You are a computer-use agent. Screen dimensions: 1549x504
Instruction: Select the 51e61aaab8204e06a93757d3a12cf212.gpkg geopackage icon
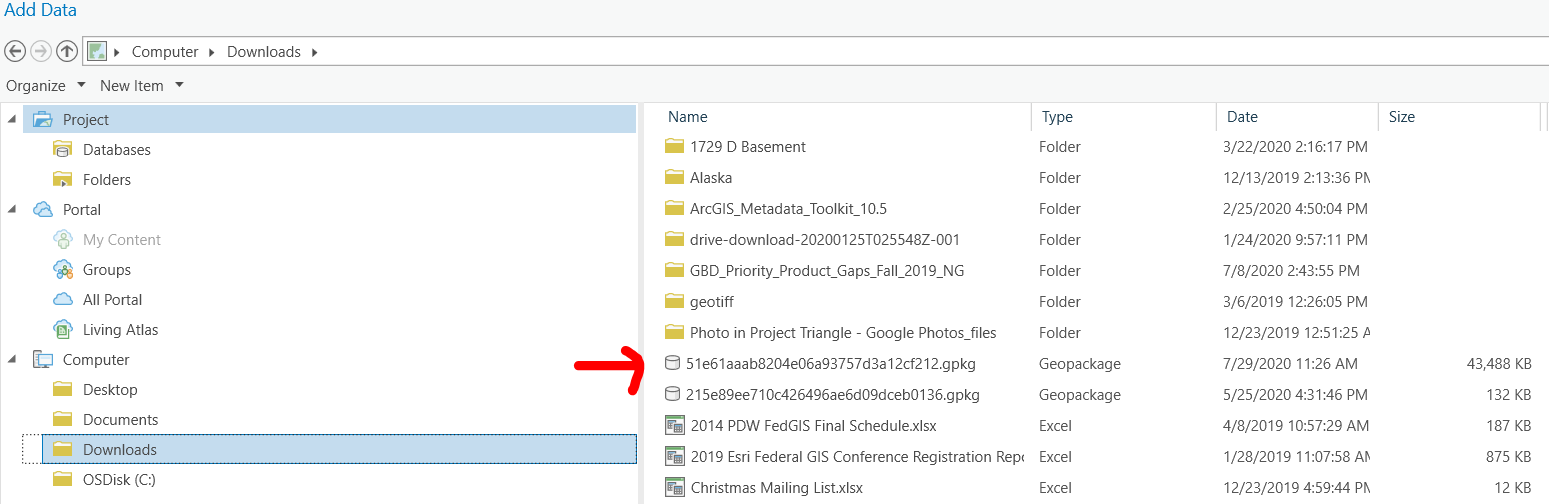coord(673,363)
